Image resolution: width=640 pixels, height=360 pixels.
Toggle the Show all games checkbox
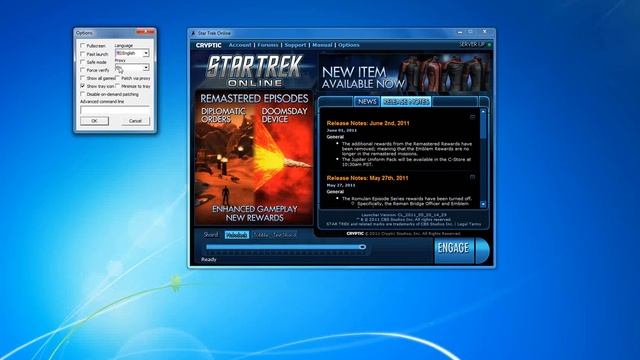pos(83,78)
